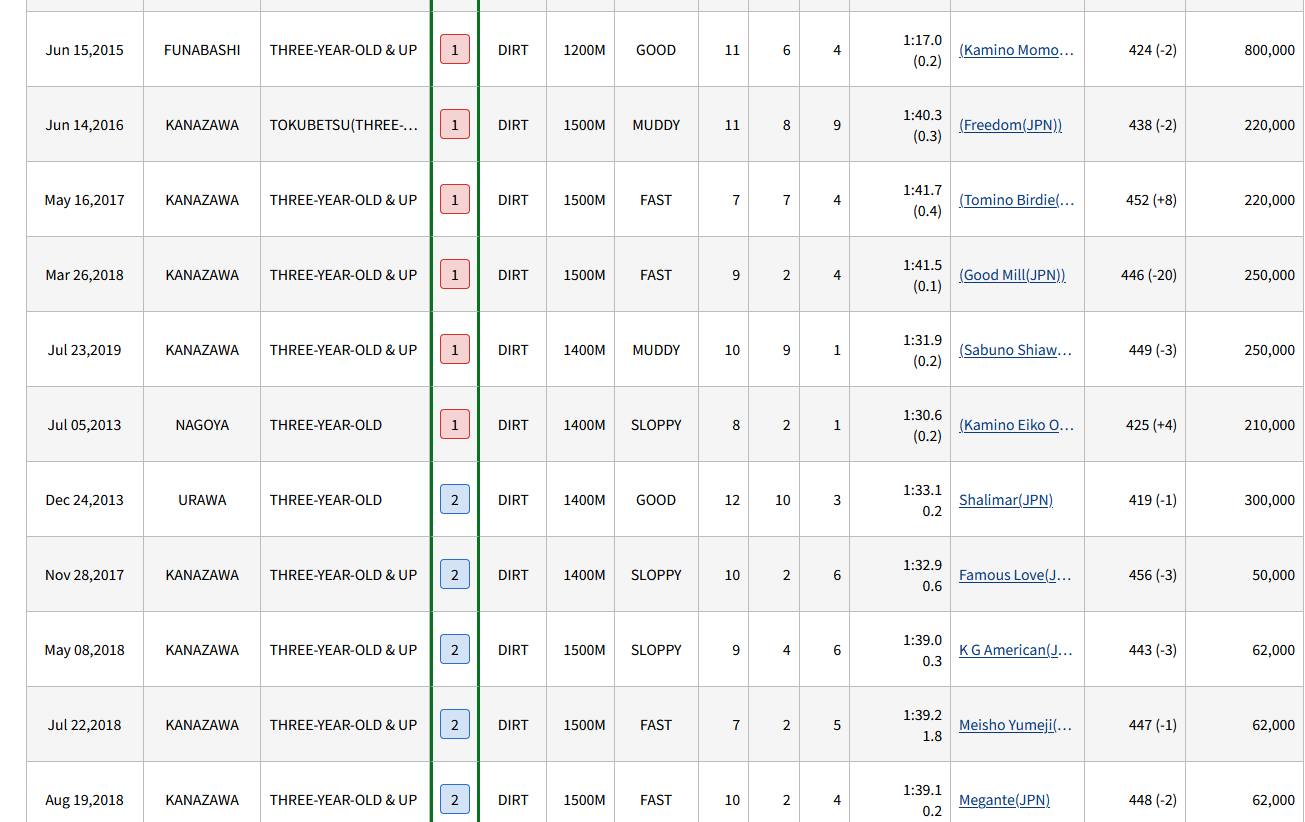This screenshot has height=822, width=1305.
Task: Follow the Tomino Birdie link
Action: click(1016, 200)
